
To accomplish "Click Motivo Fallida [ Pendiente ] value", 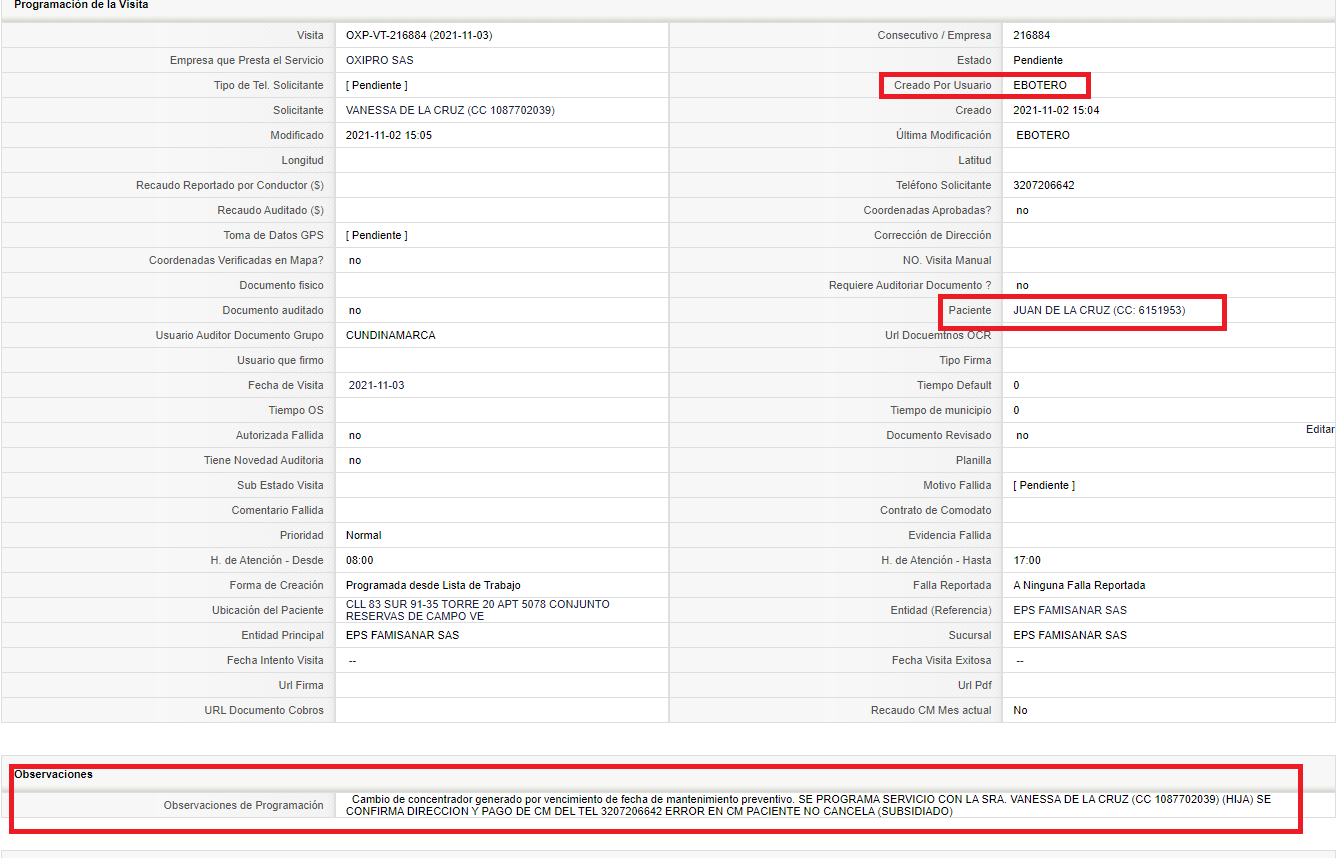I will tap(1044, 485).
